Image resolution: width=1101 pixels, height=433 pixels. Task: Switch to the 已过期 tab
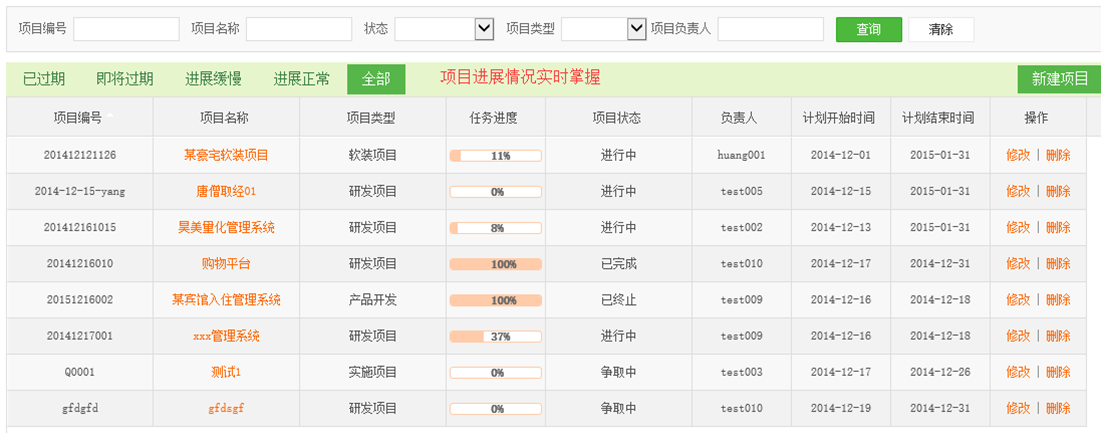point(44,79)
